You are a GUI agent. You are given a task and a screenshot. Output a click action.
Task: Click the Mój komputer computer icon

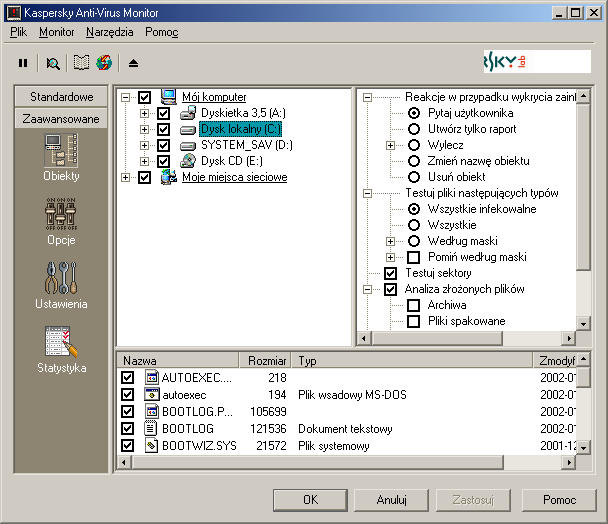[169, 97]
